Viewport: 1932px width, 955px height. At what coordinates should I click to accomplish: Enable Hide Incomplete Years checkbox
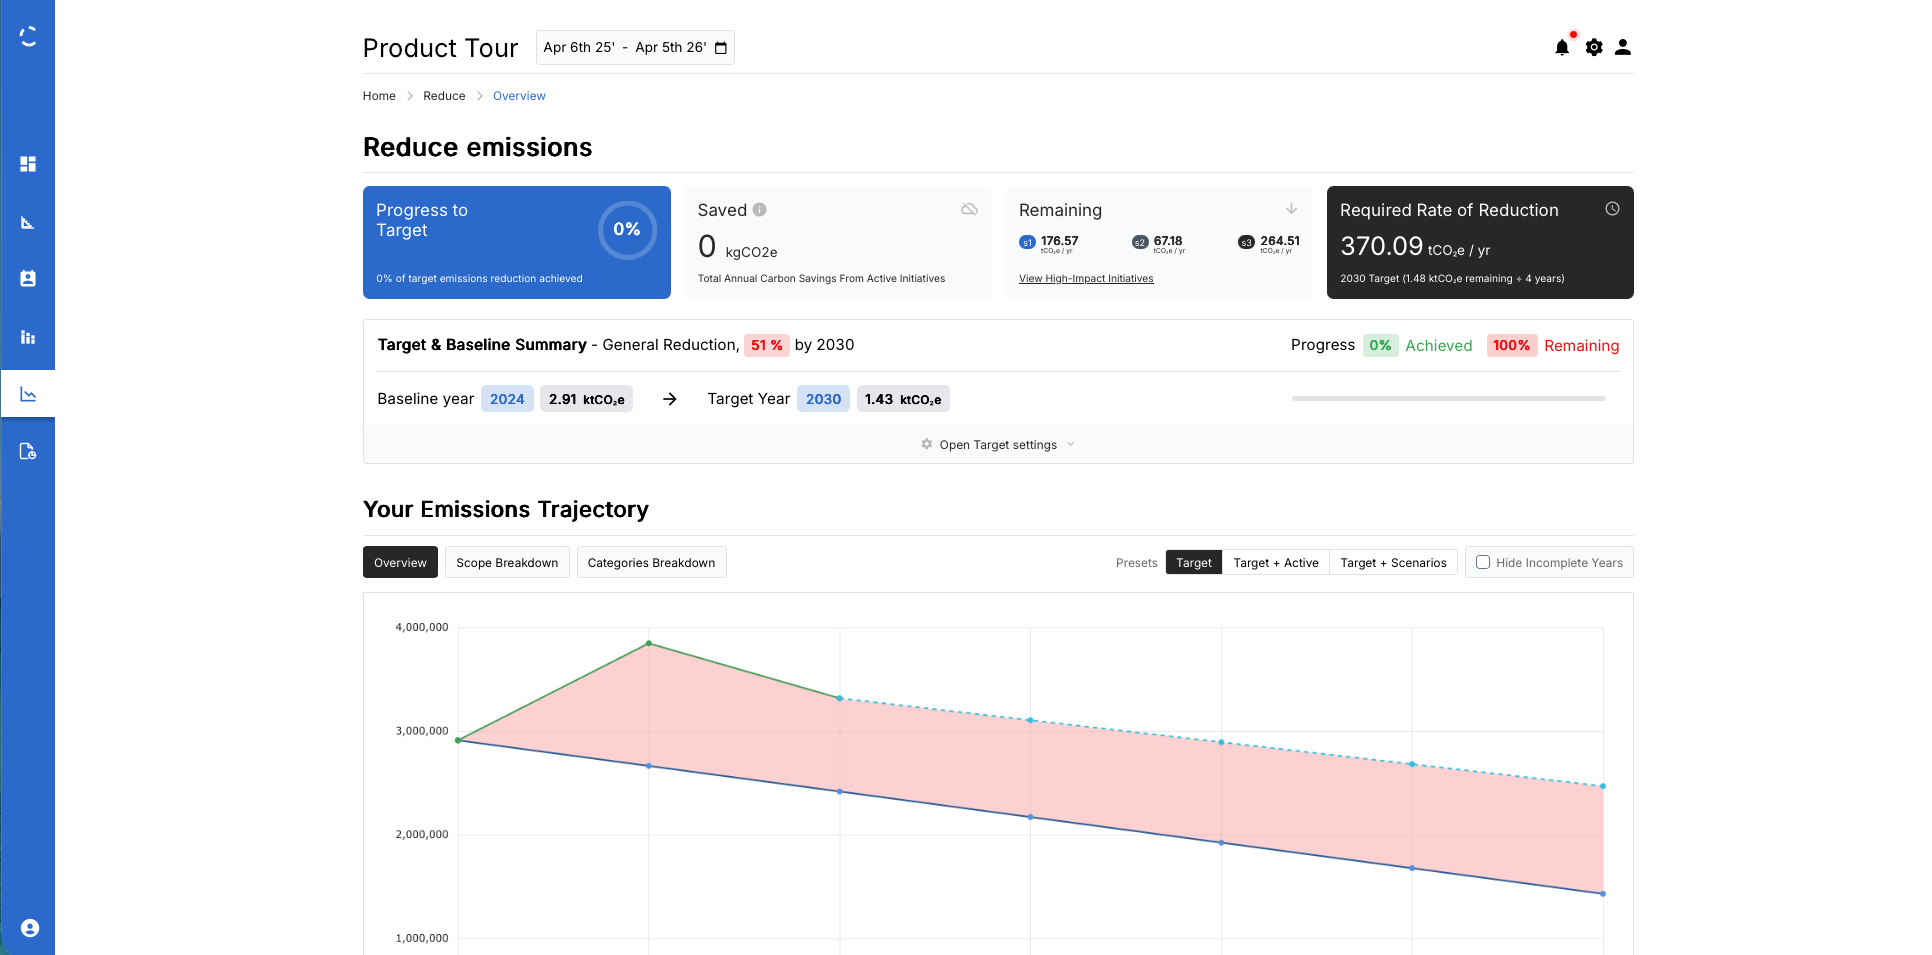(x=1483, y=562)
